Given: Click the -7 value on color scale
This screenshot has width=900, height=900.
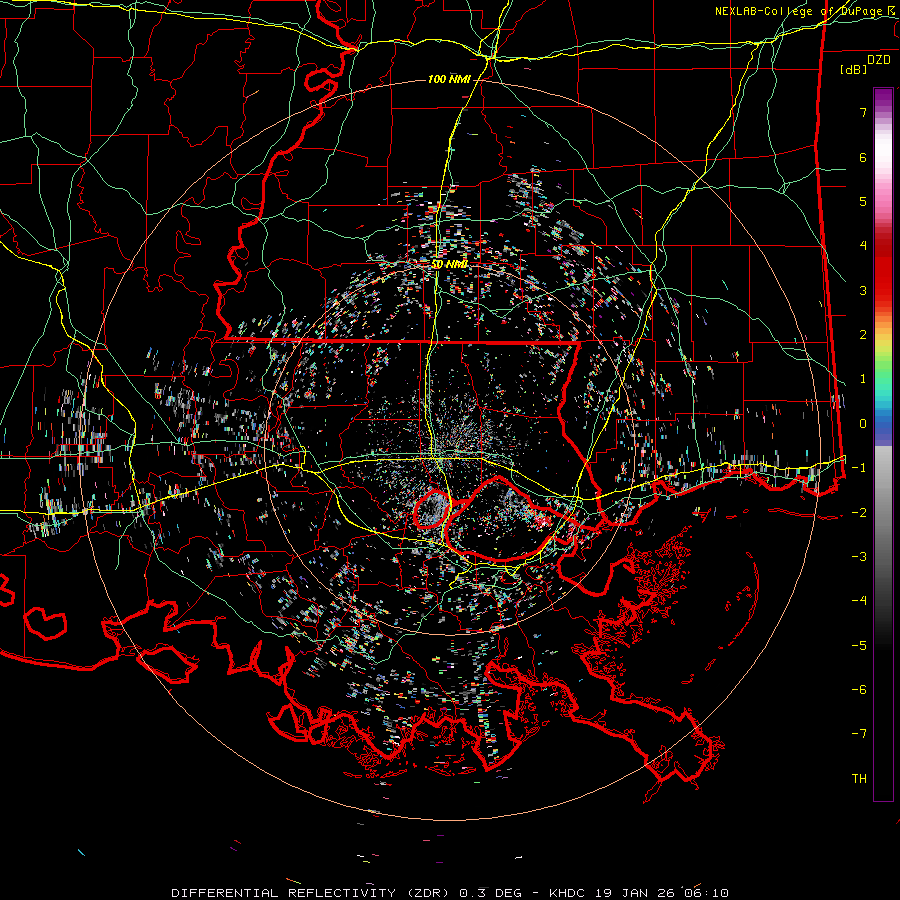Looking at the screenshot, I should click(x=859, y=734).
